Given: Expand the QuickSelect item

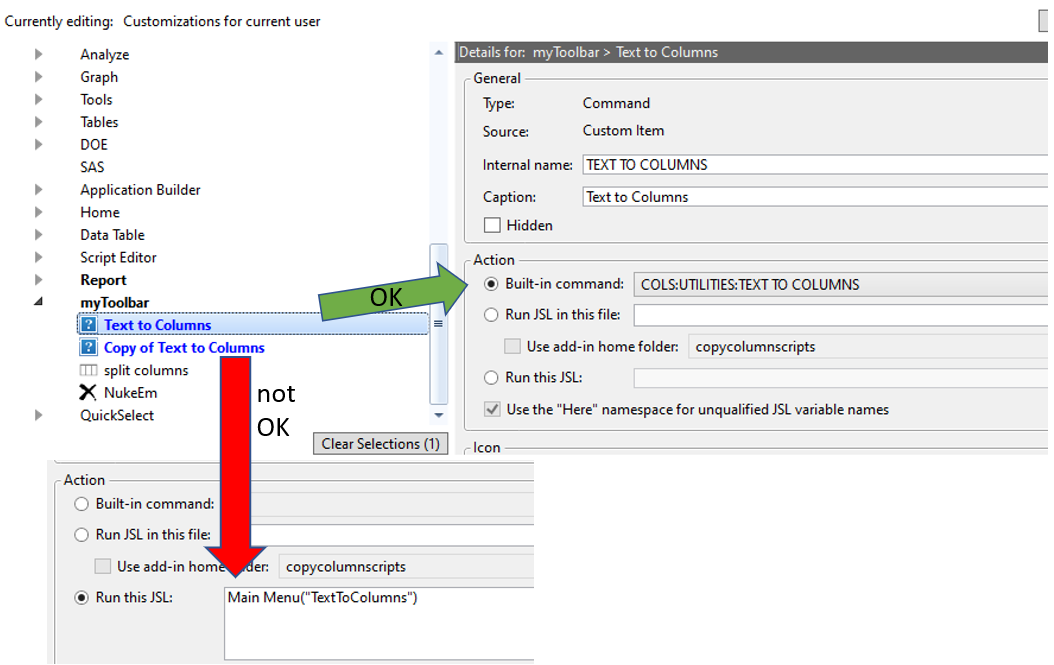Looking at the screenshot, I should point(37,415).
